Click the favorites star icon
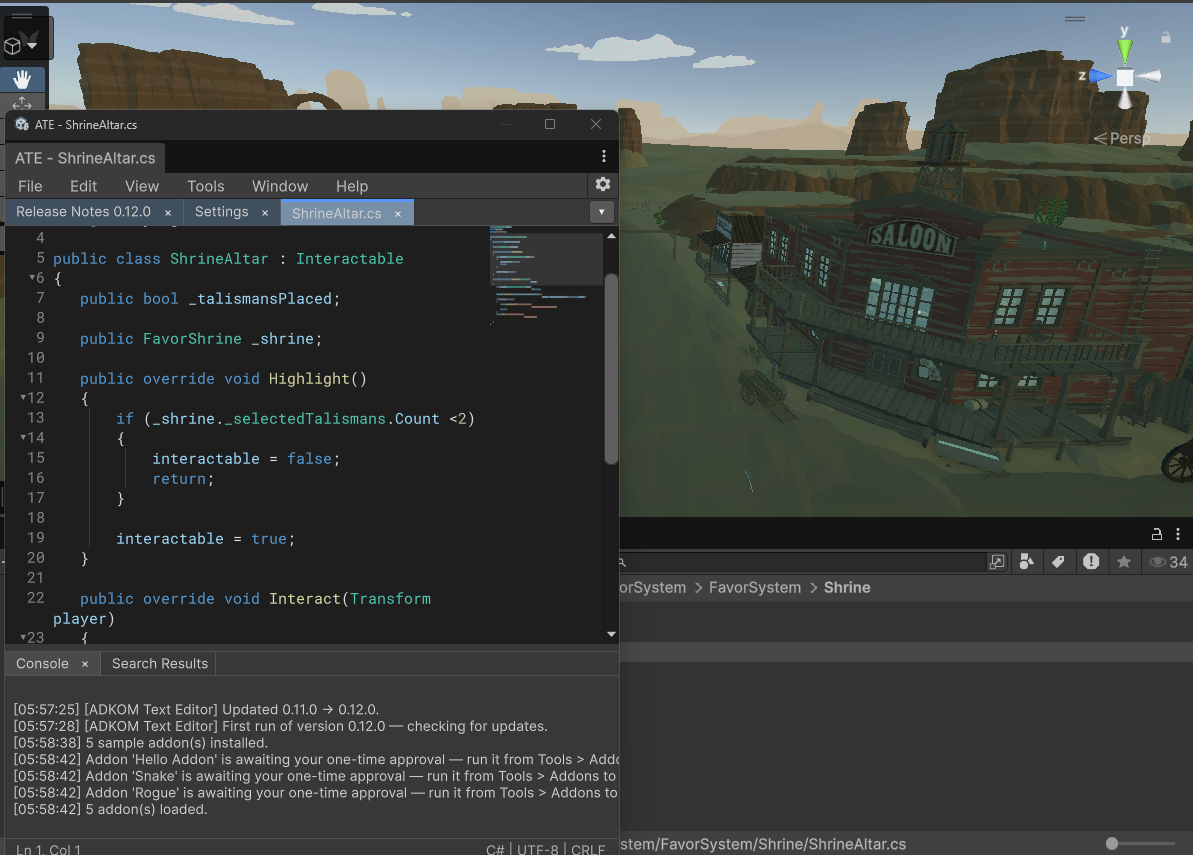Image resolution: width=1193 pixels, height=855 pixels. pos(1124,562)
